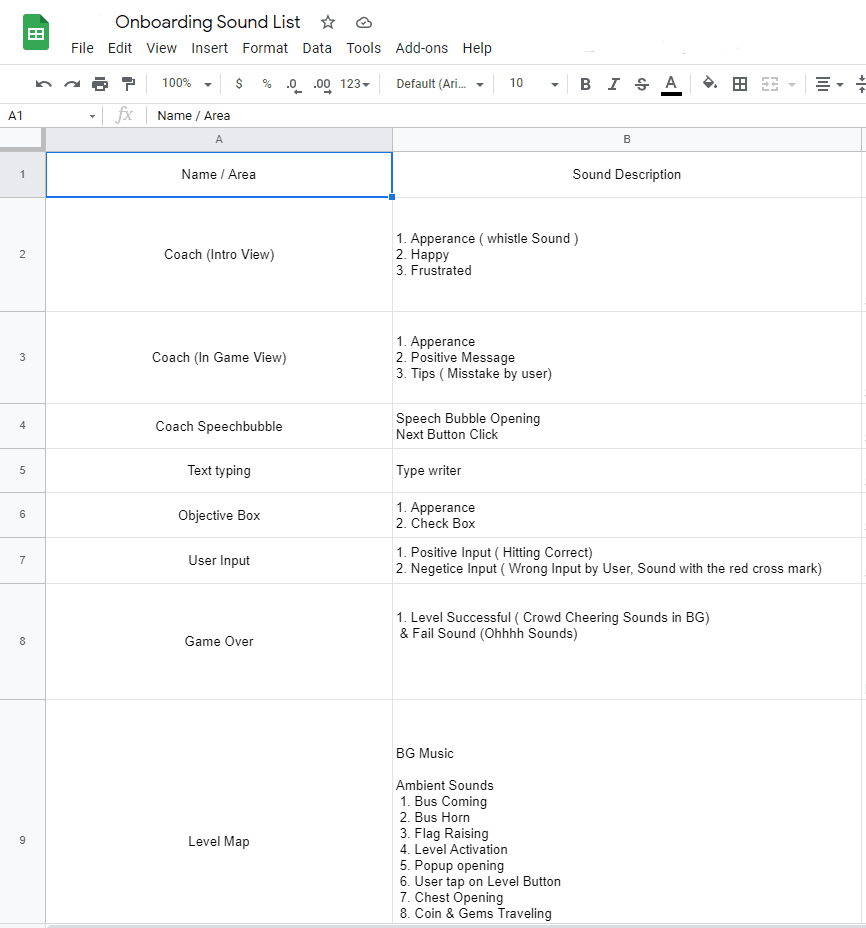Star the Onboarding Sound List document
The image size is (866, 928).
click(x=328, y=22)
